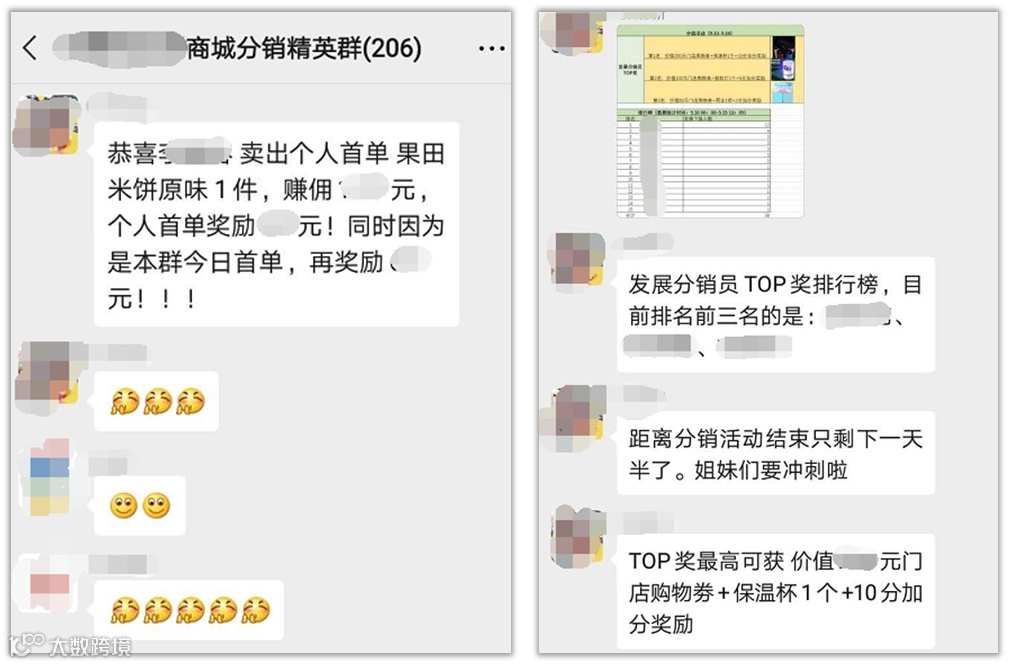The width and height of the screenshot is (1009, 665).
Task: Tap sender name above the first-order message
Action: (117, 104)
